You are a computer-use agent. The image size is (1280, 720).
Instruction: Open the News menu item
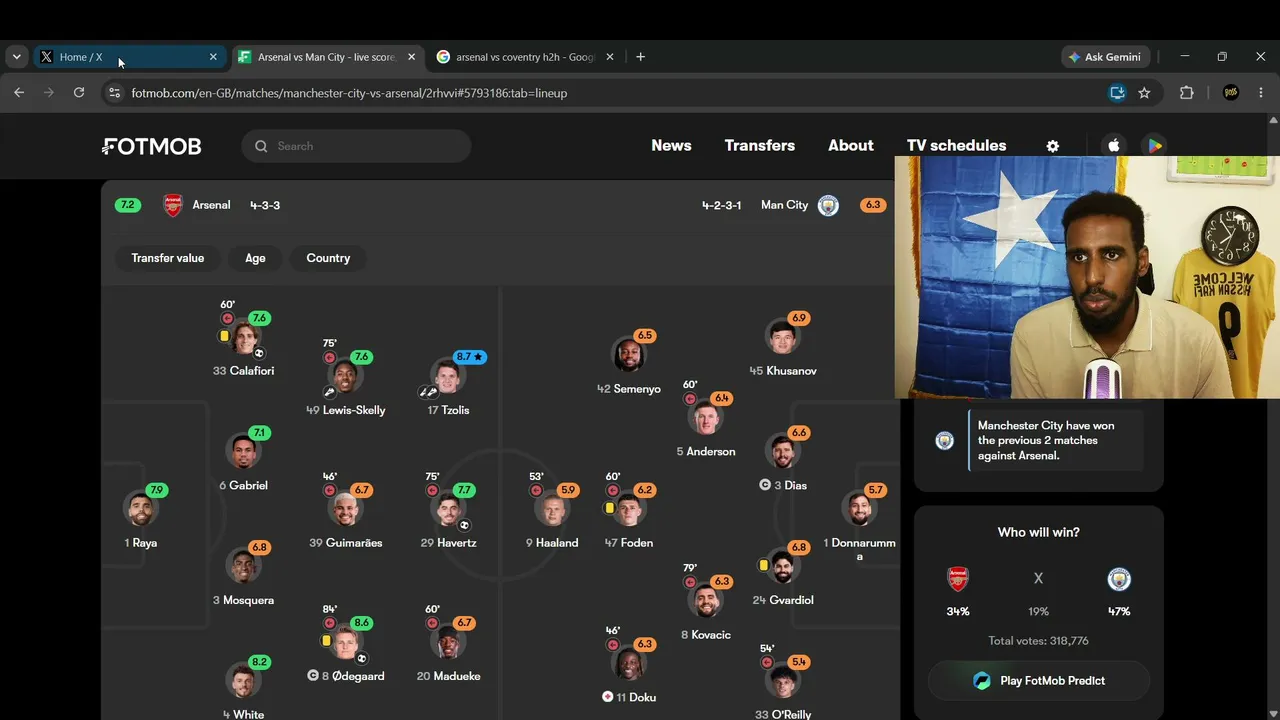[x=671, y=146]
